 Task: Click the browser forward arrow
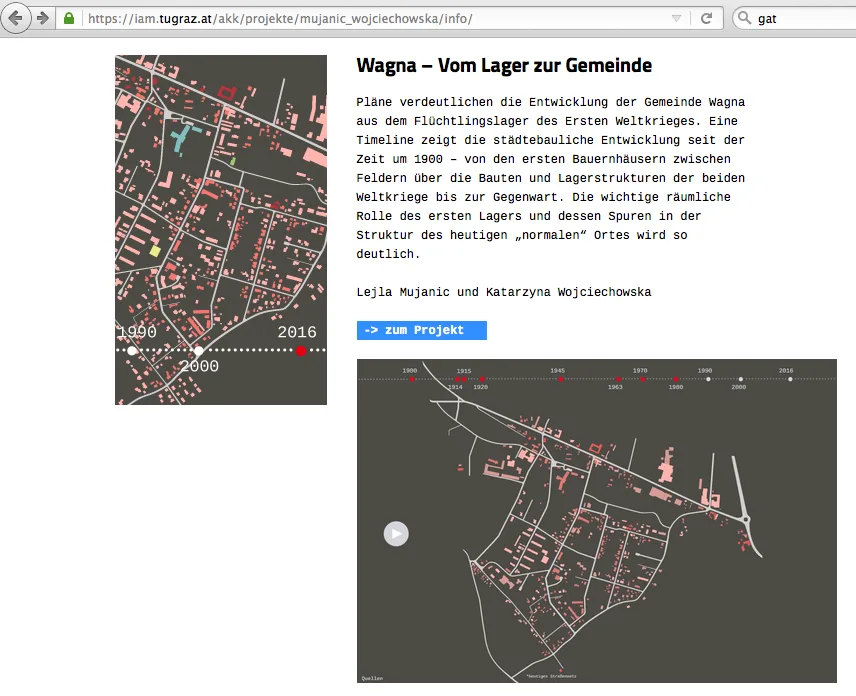click(x=43, y=19)
